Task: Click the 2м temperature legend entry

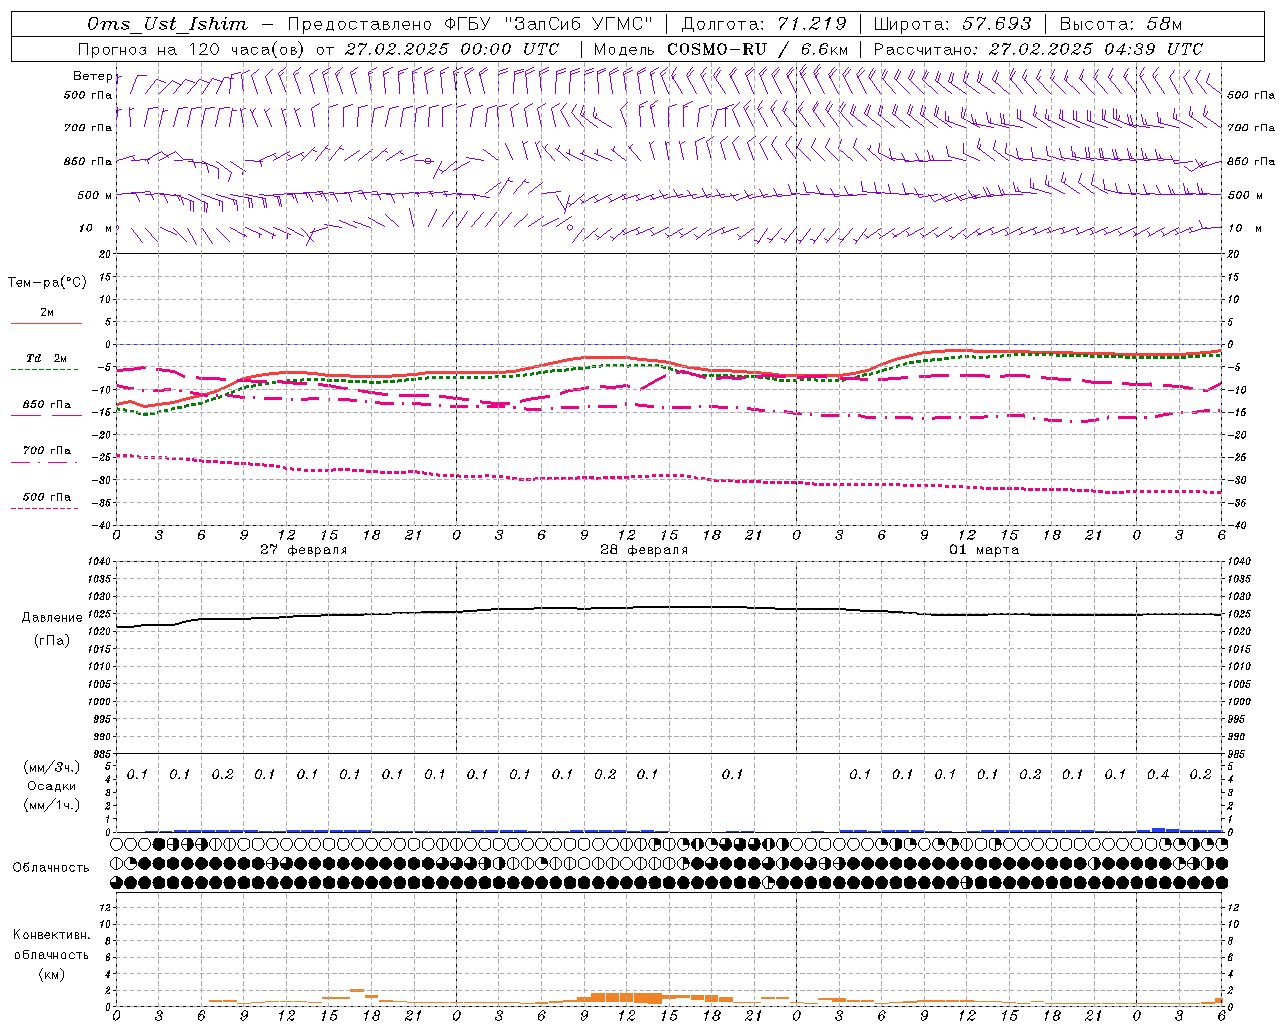Action: pos(47,312)
